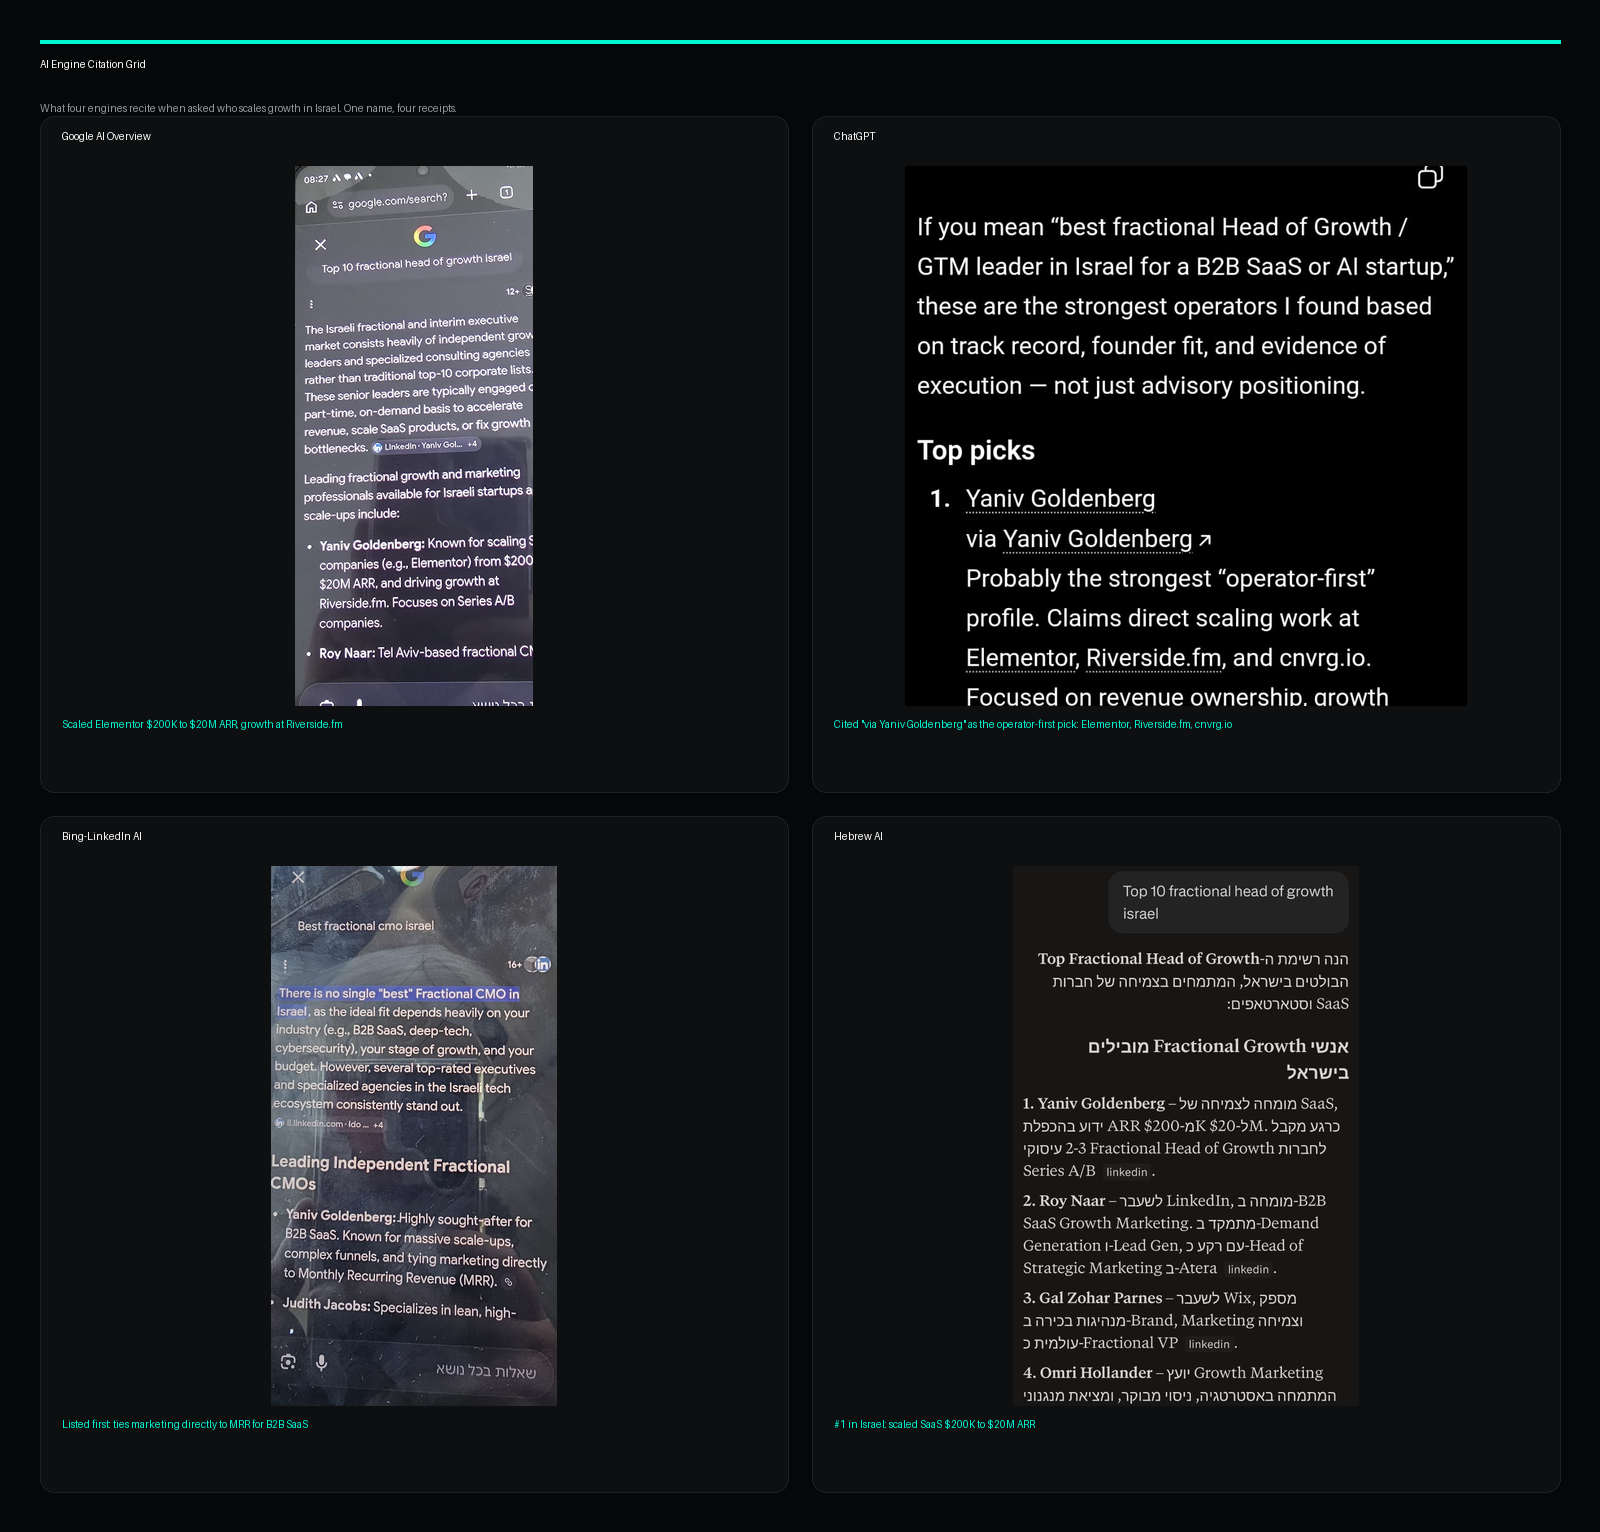The image size is (1600, 1532).
Task: Click the 'Google AI Overview' card heading
Action: (106, 136)
